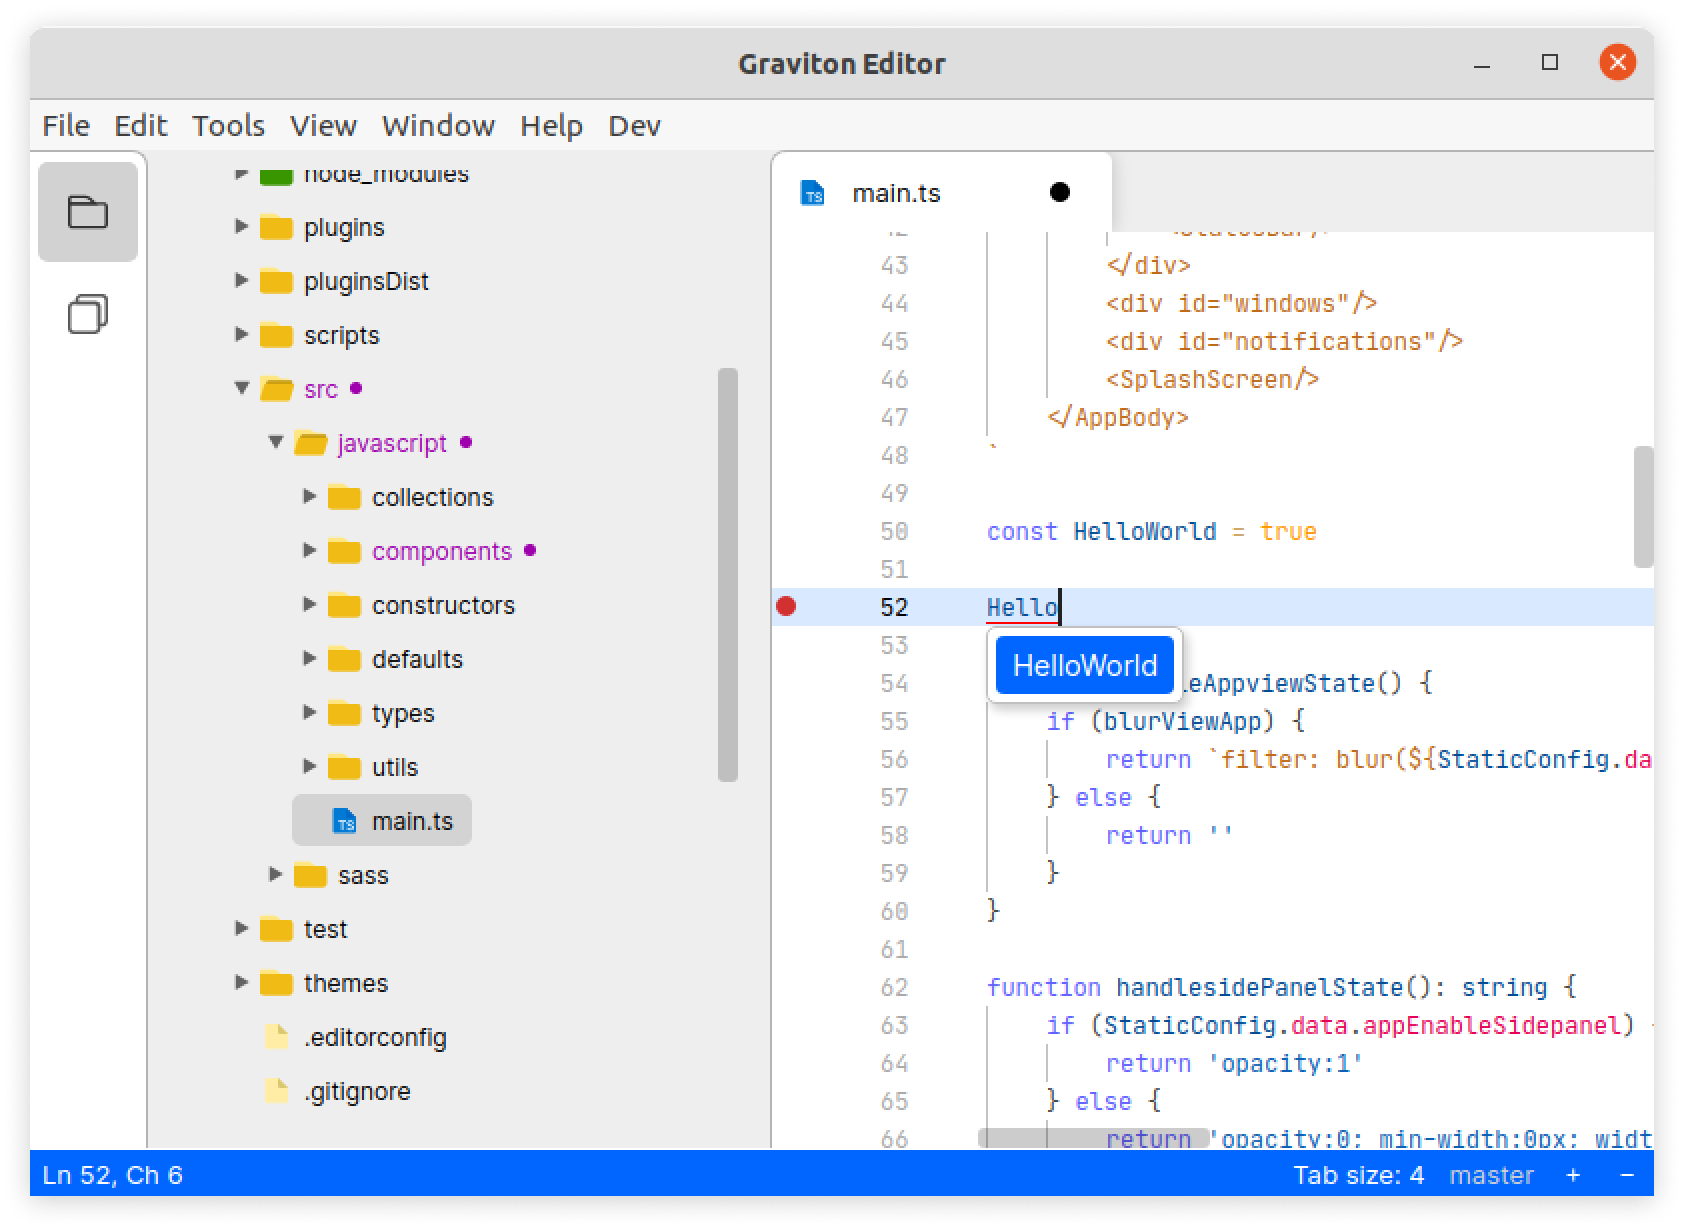Image resolution: width=1684 pixels, height=1230 pixels.
Task: Click the sass folder icon
Action: 310,876
